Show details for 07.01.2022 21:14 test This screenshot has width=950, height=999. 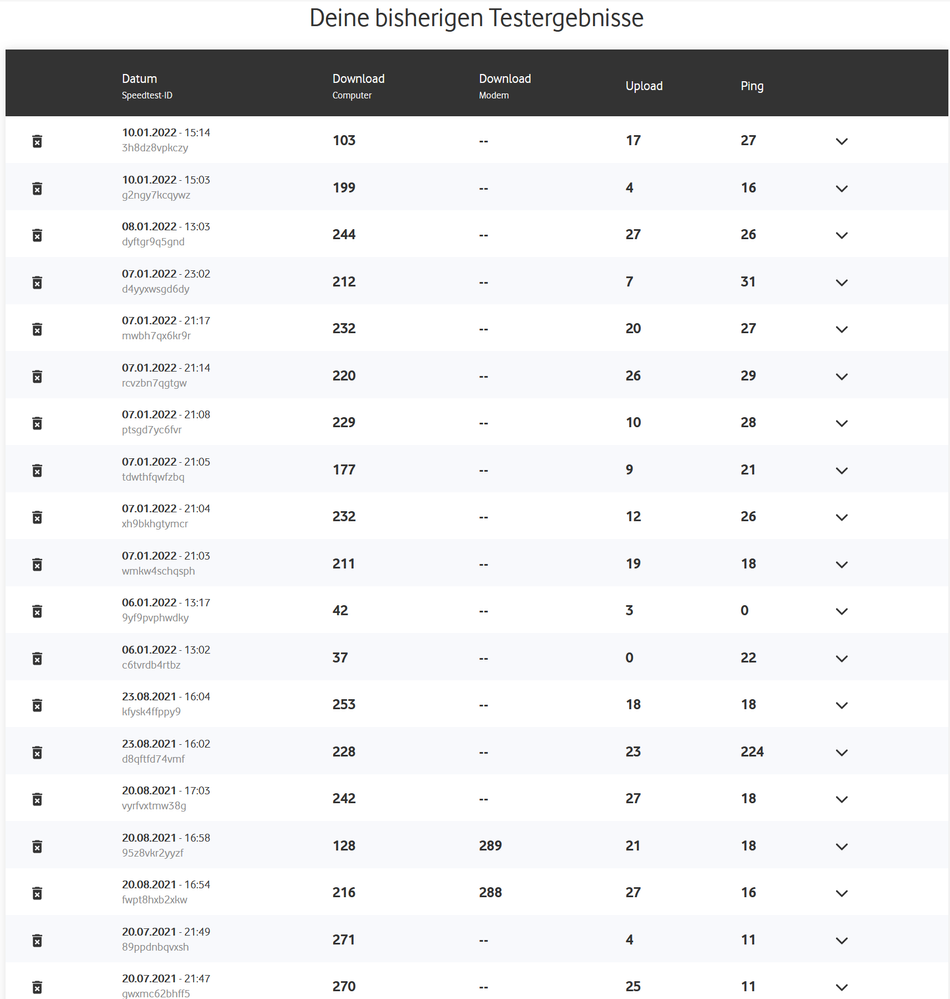click(841, 377)
